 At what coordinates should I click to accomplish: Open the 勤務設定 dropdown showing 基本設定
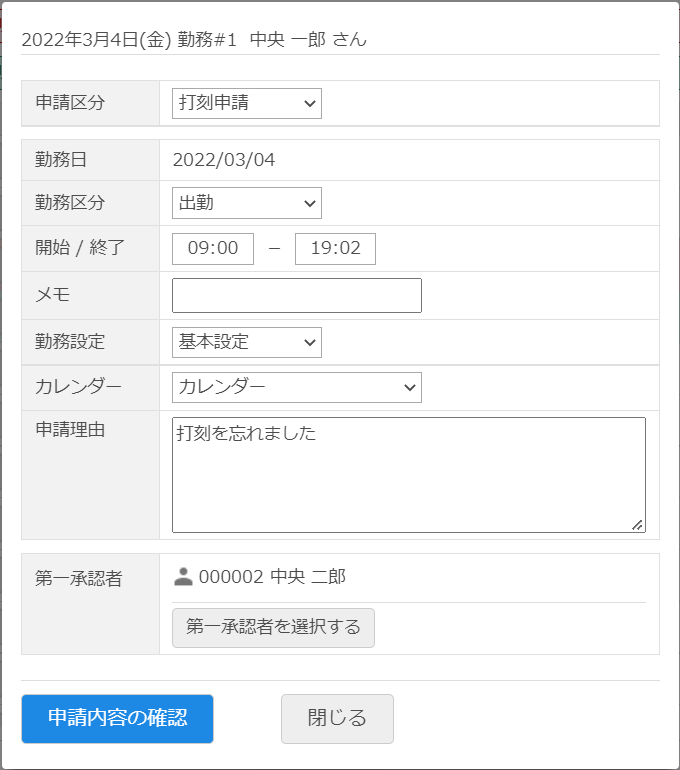click(246, 342)
